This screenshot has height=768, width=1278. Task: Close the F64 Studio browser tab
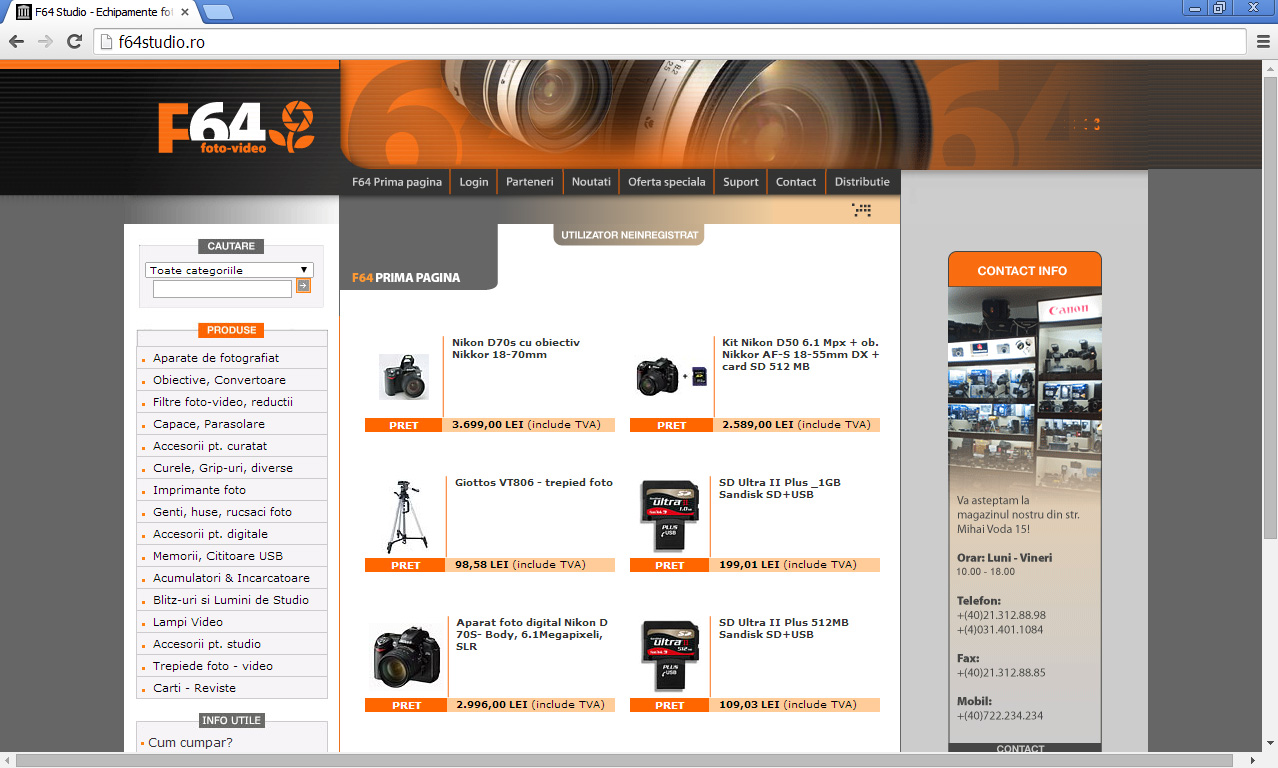185,12
